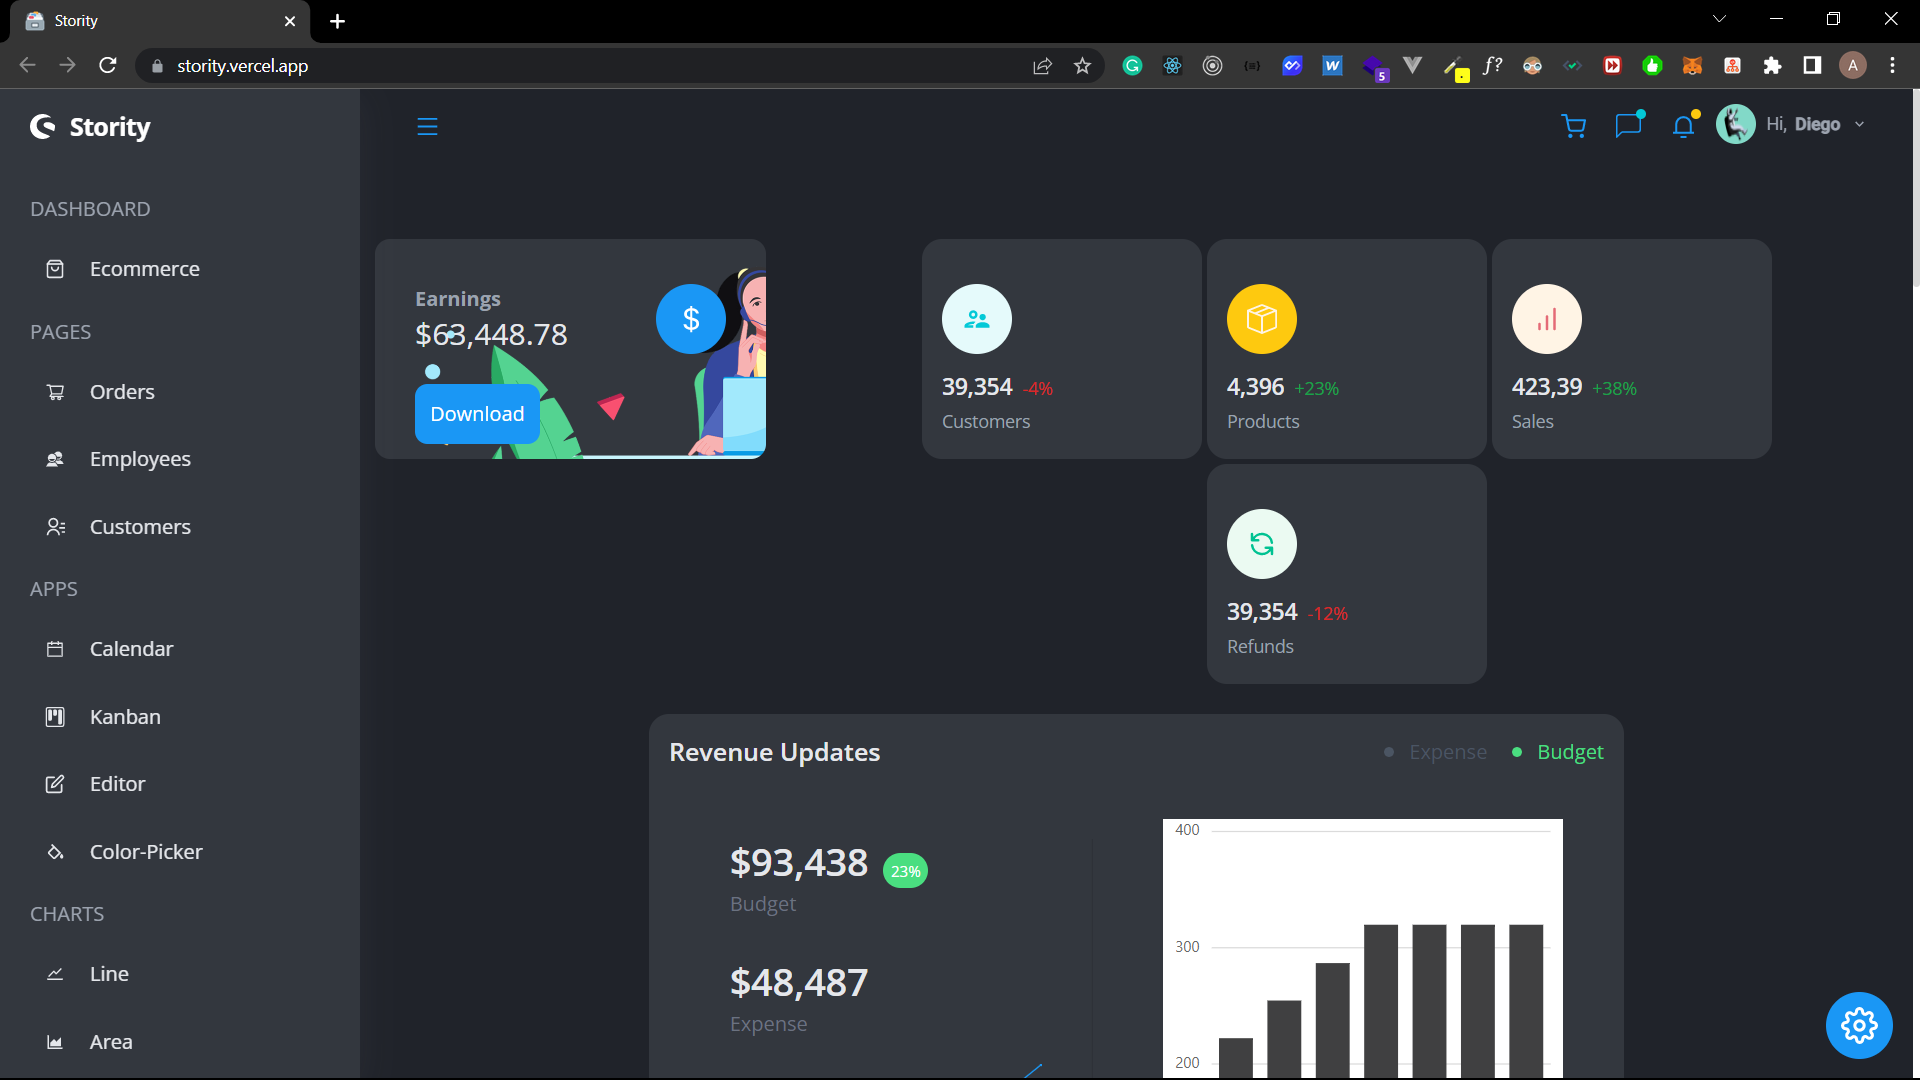Toggle the Budget legend item
The width and height of the screenshot is (1920, 1080).
[1558, 752]
